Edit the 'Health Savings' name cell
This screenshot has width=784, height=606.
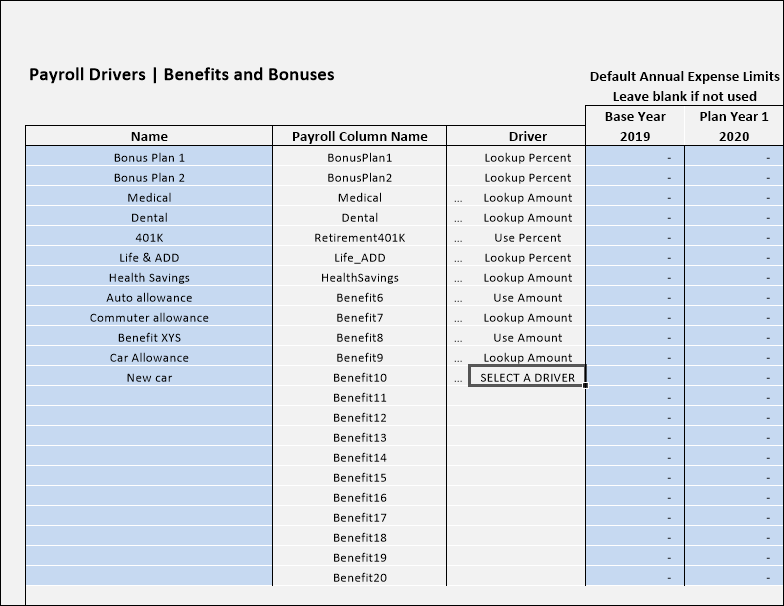tap(149, 276)
